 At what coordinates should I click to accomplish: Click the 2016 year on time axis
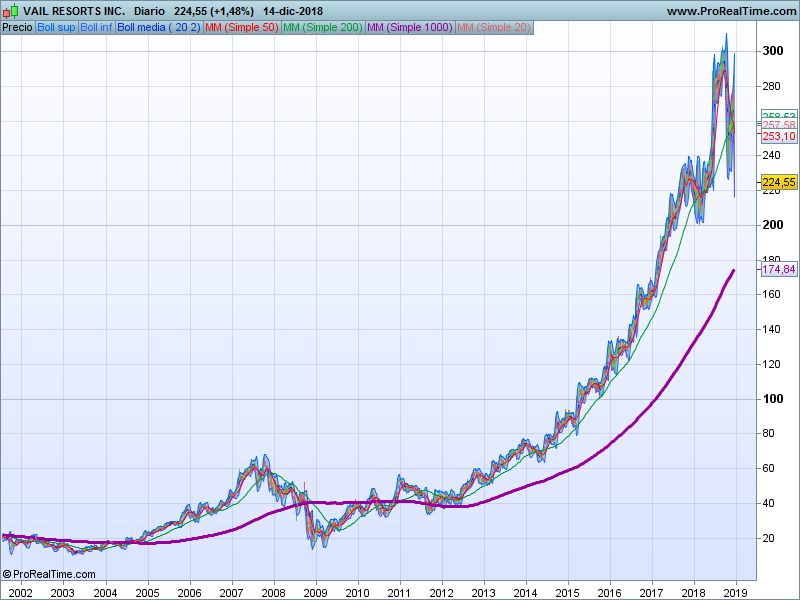(x=609, y=593)
